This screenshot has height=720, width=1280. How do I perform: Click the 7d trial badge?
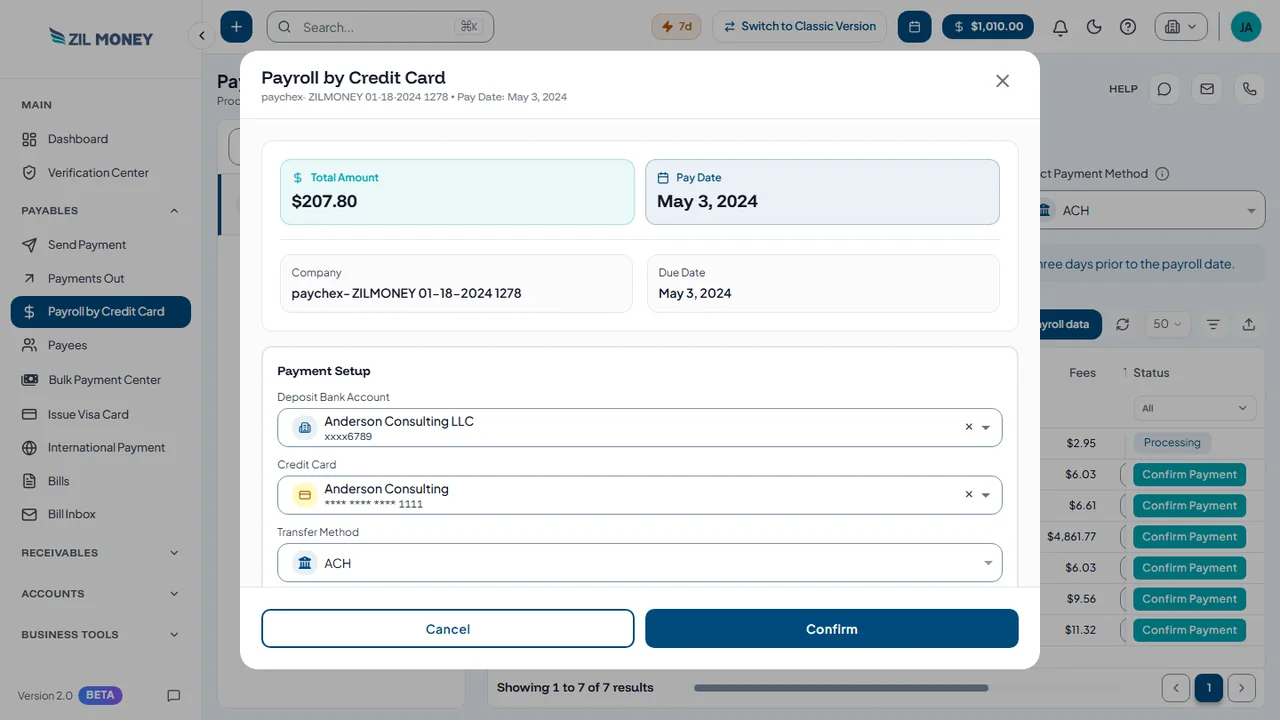point(677,27)
